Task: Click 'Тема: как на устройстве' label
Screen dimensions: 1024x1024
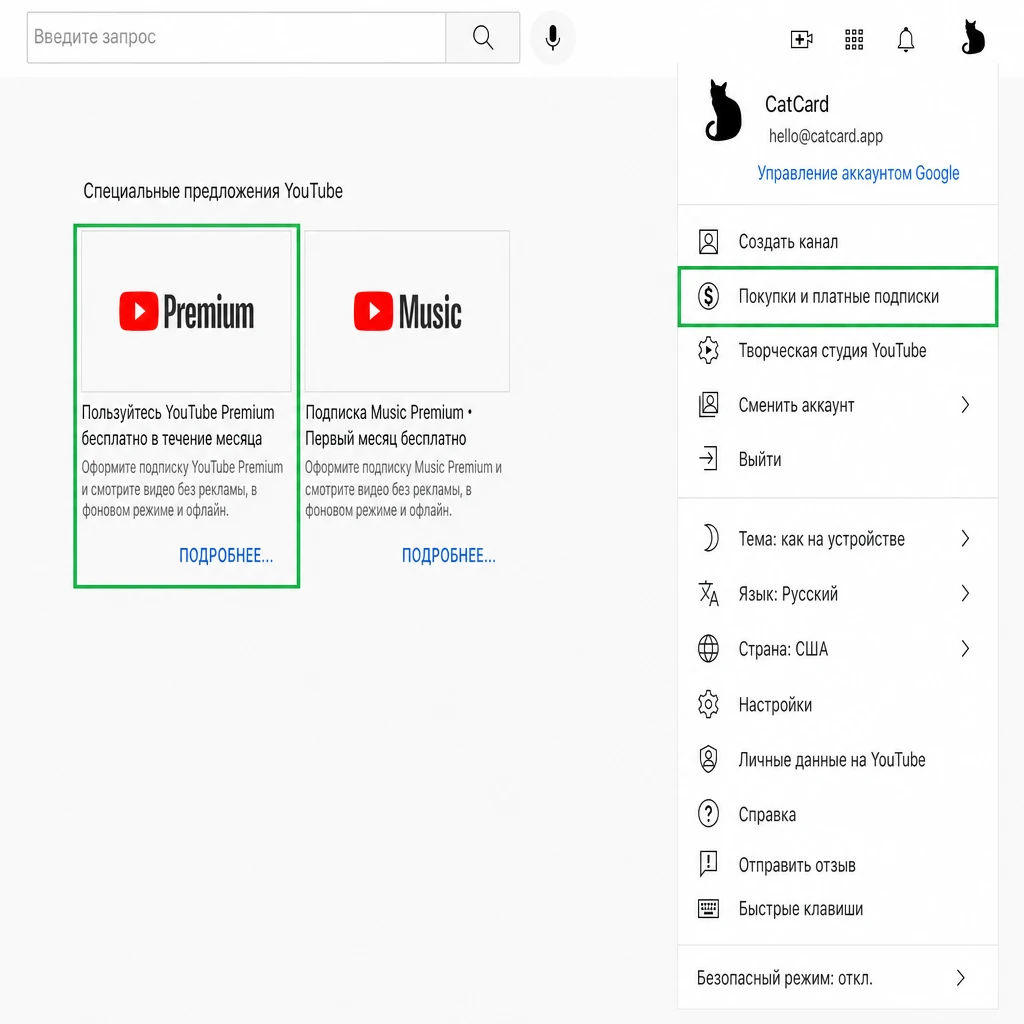Action: (x=822, y=539)
